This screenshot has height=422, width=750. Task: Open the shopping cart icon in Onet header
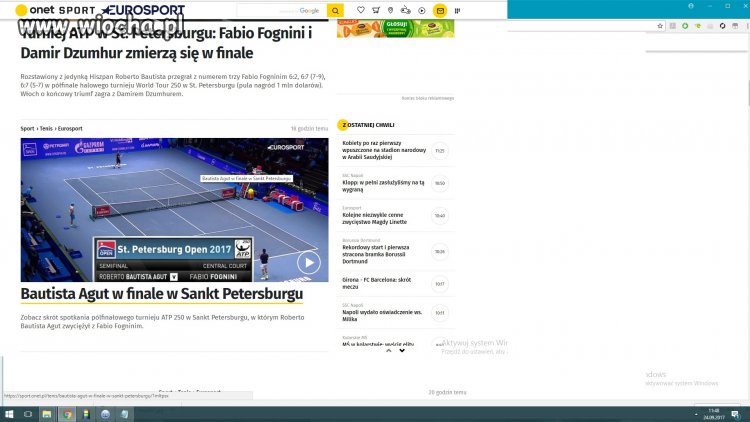pos(376,10)
